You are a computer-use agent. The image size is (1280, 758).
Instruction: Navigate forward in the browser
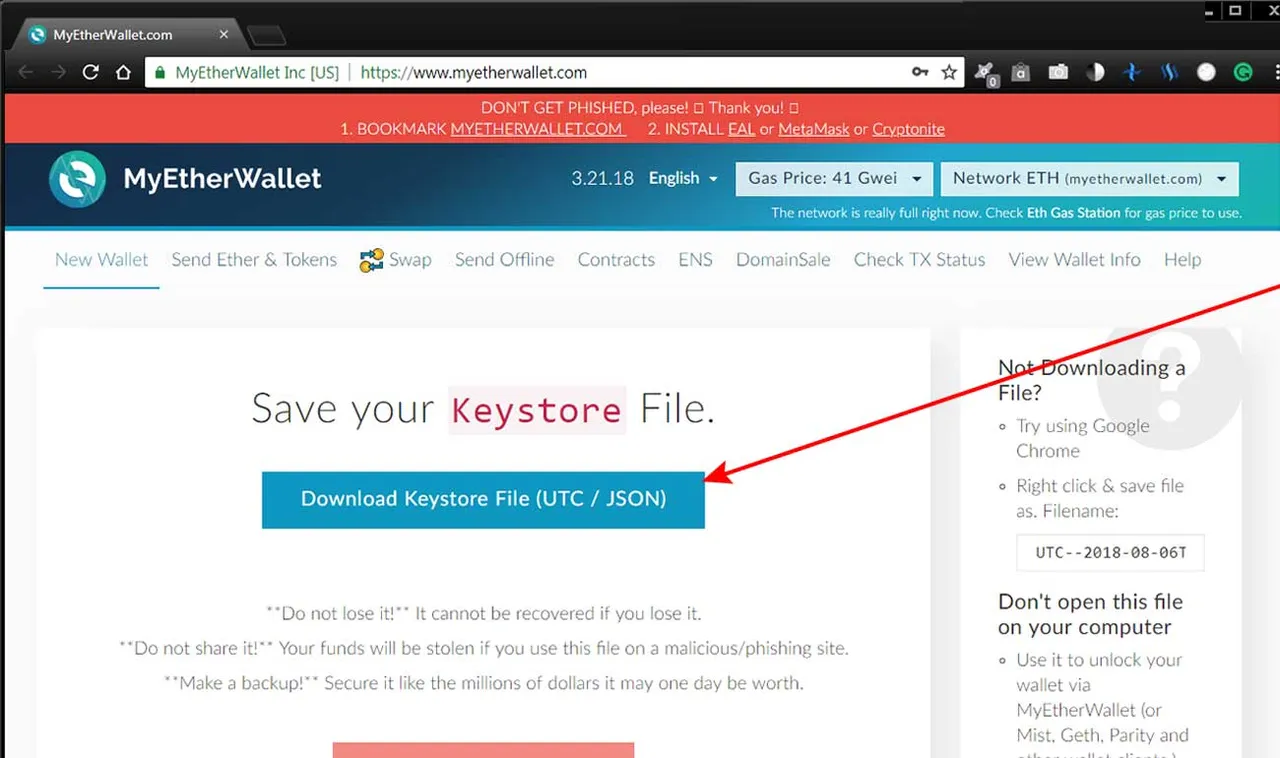59,72
